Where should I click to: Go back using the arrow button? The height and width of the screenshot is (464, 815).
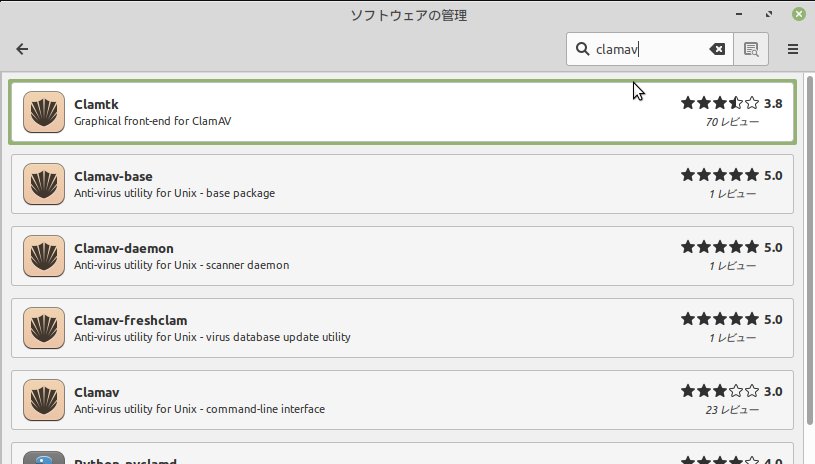(x=22, y=49)
